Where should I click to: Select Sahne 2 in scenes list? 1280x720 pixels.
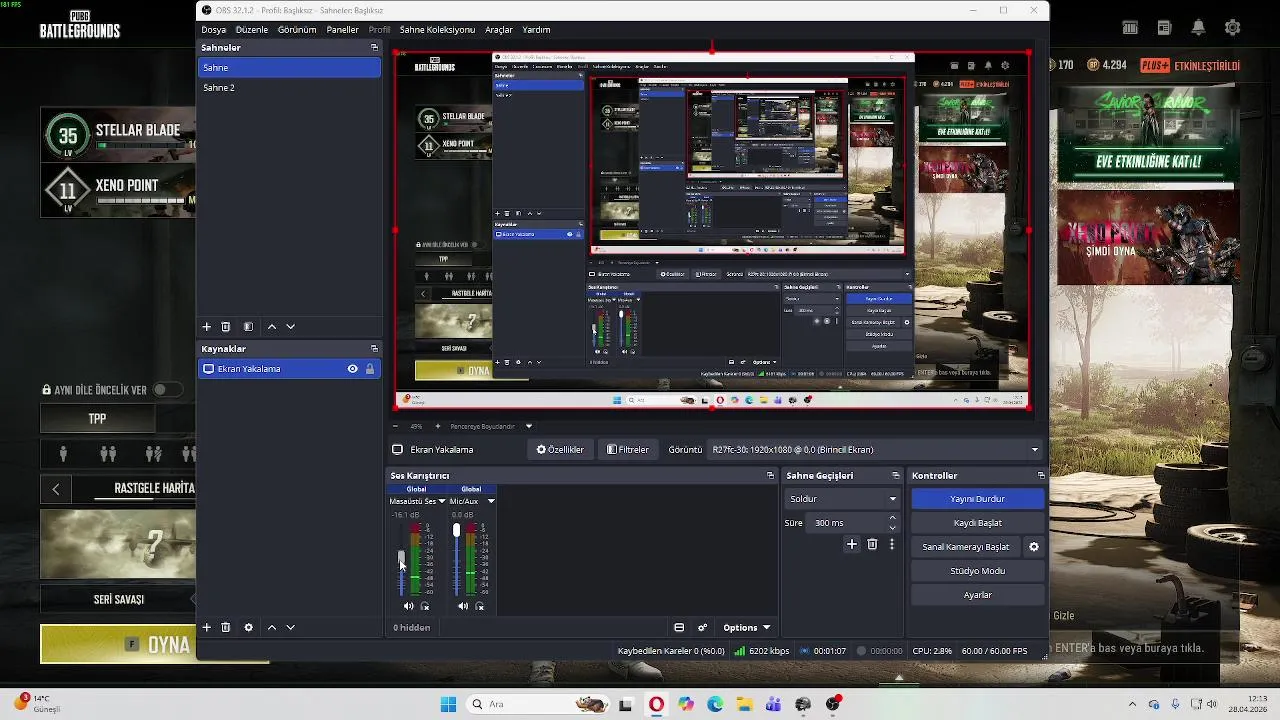(289, 88)
